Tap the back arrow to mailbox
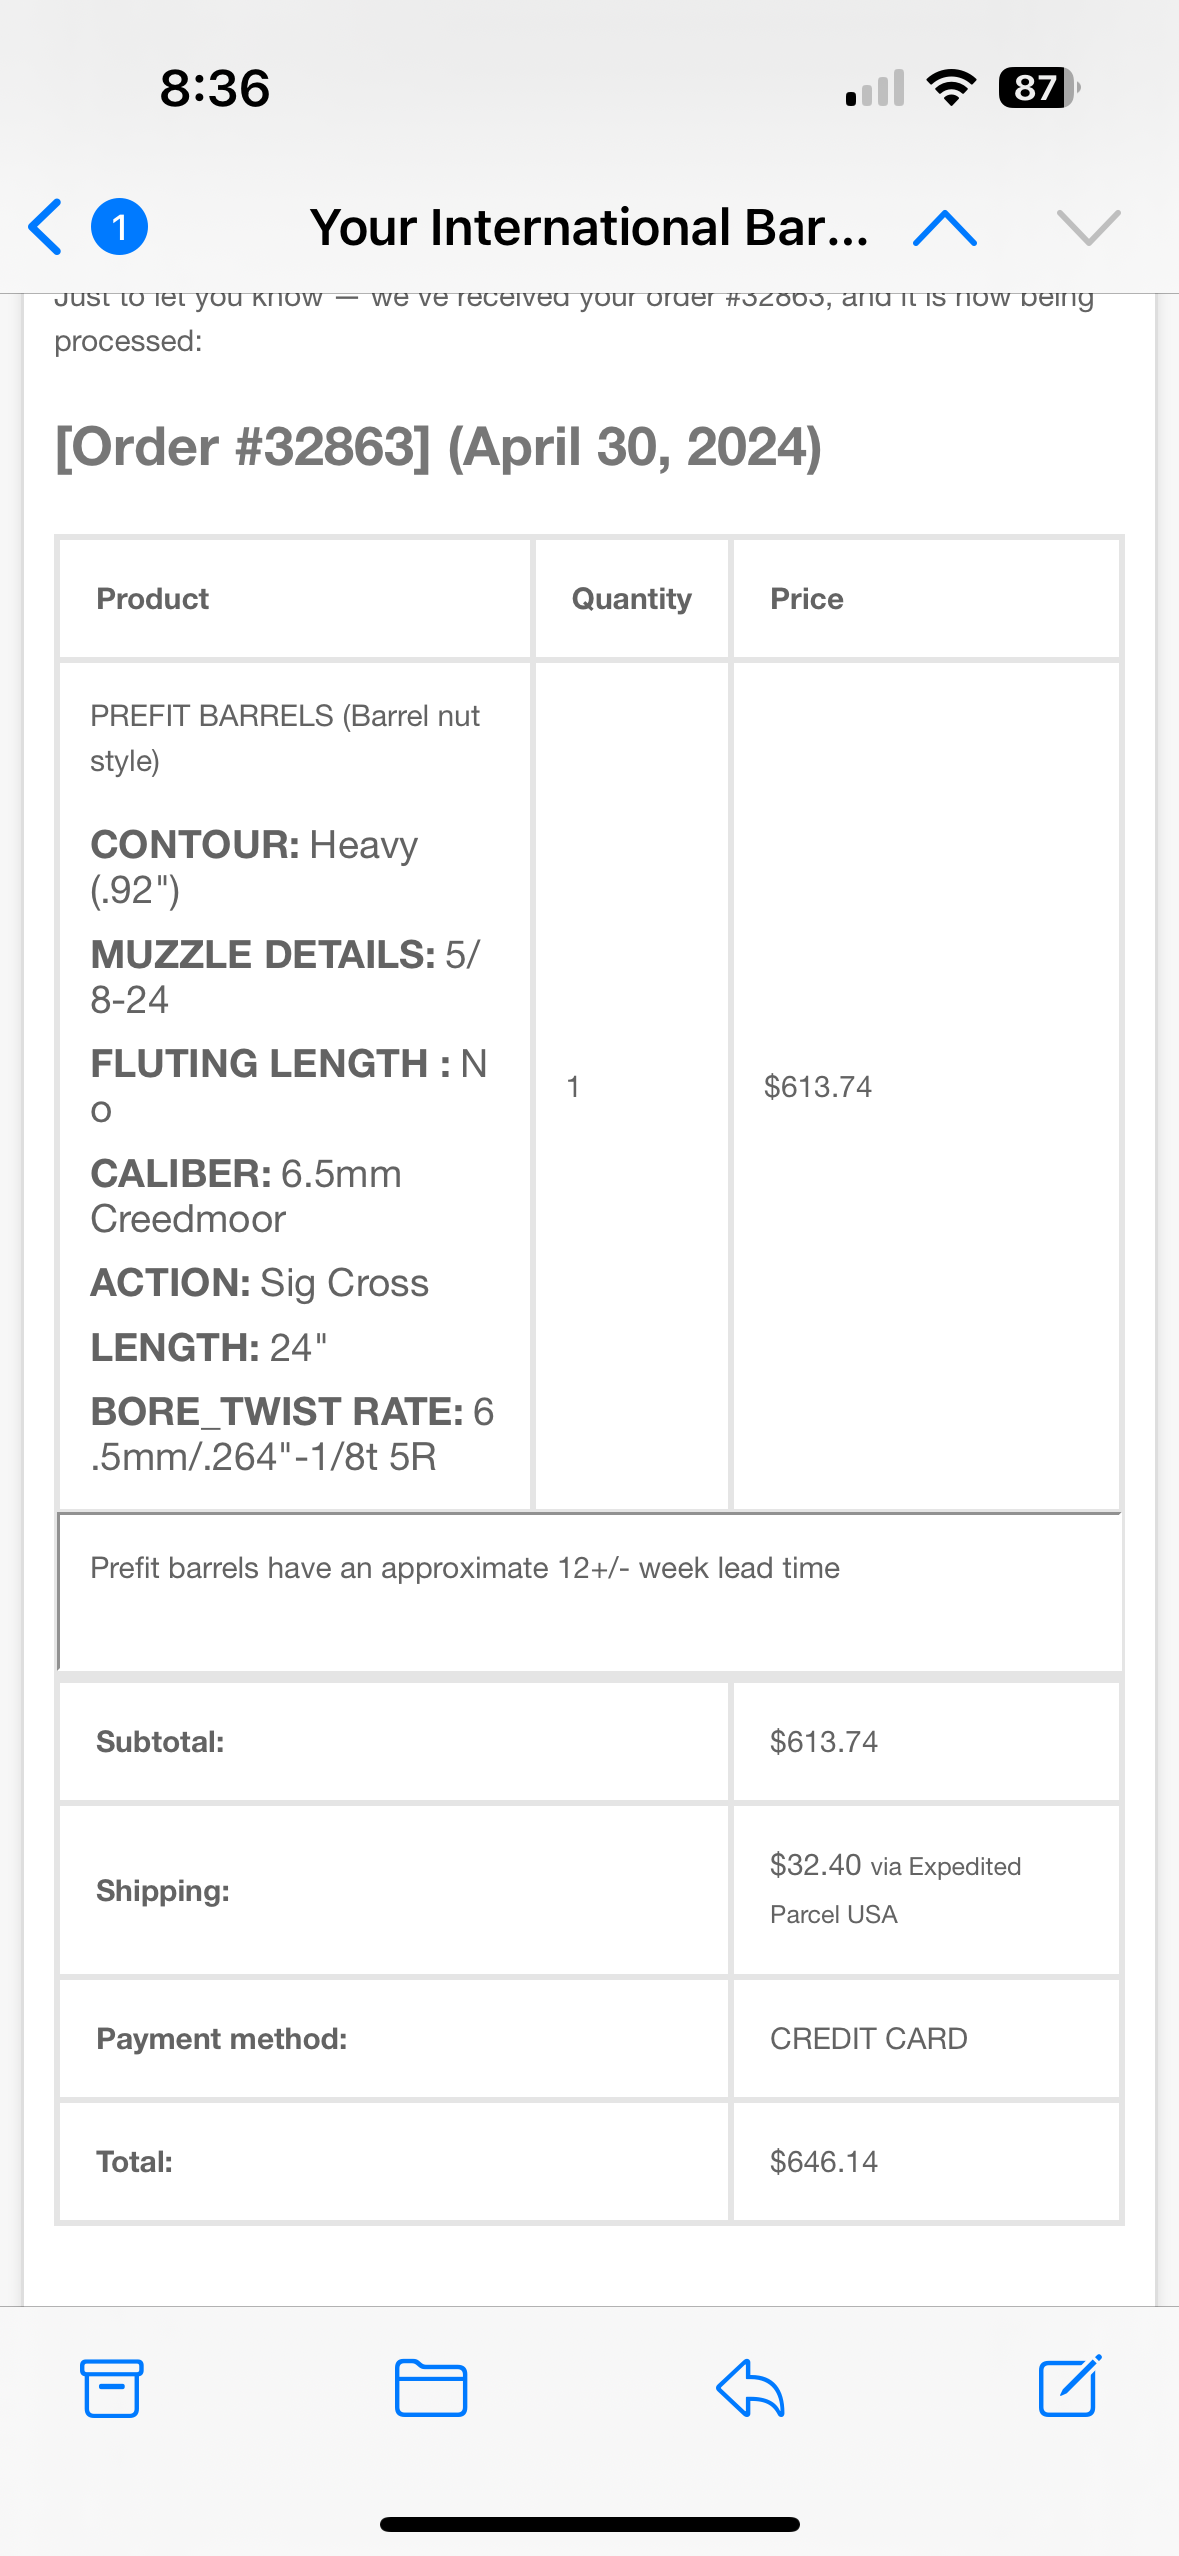 tap(46, 227)
